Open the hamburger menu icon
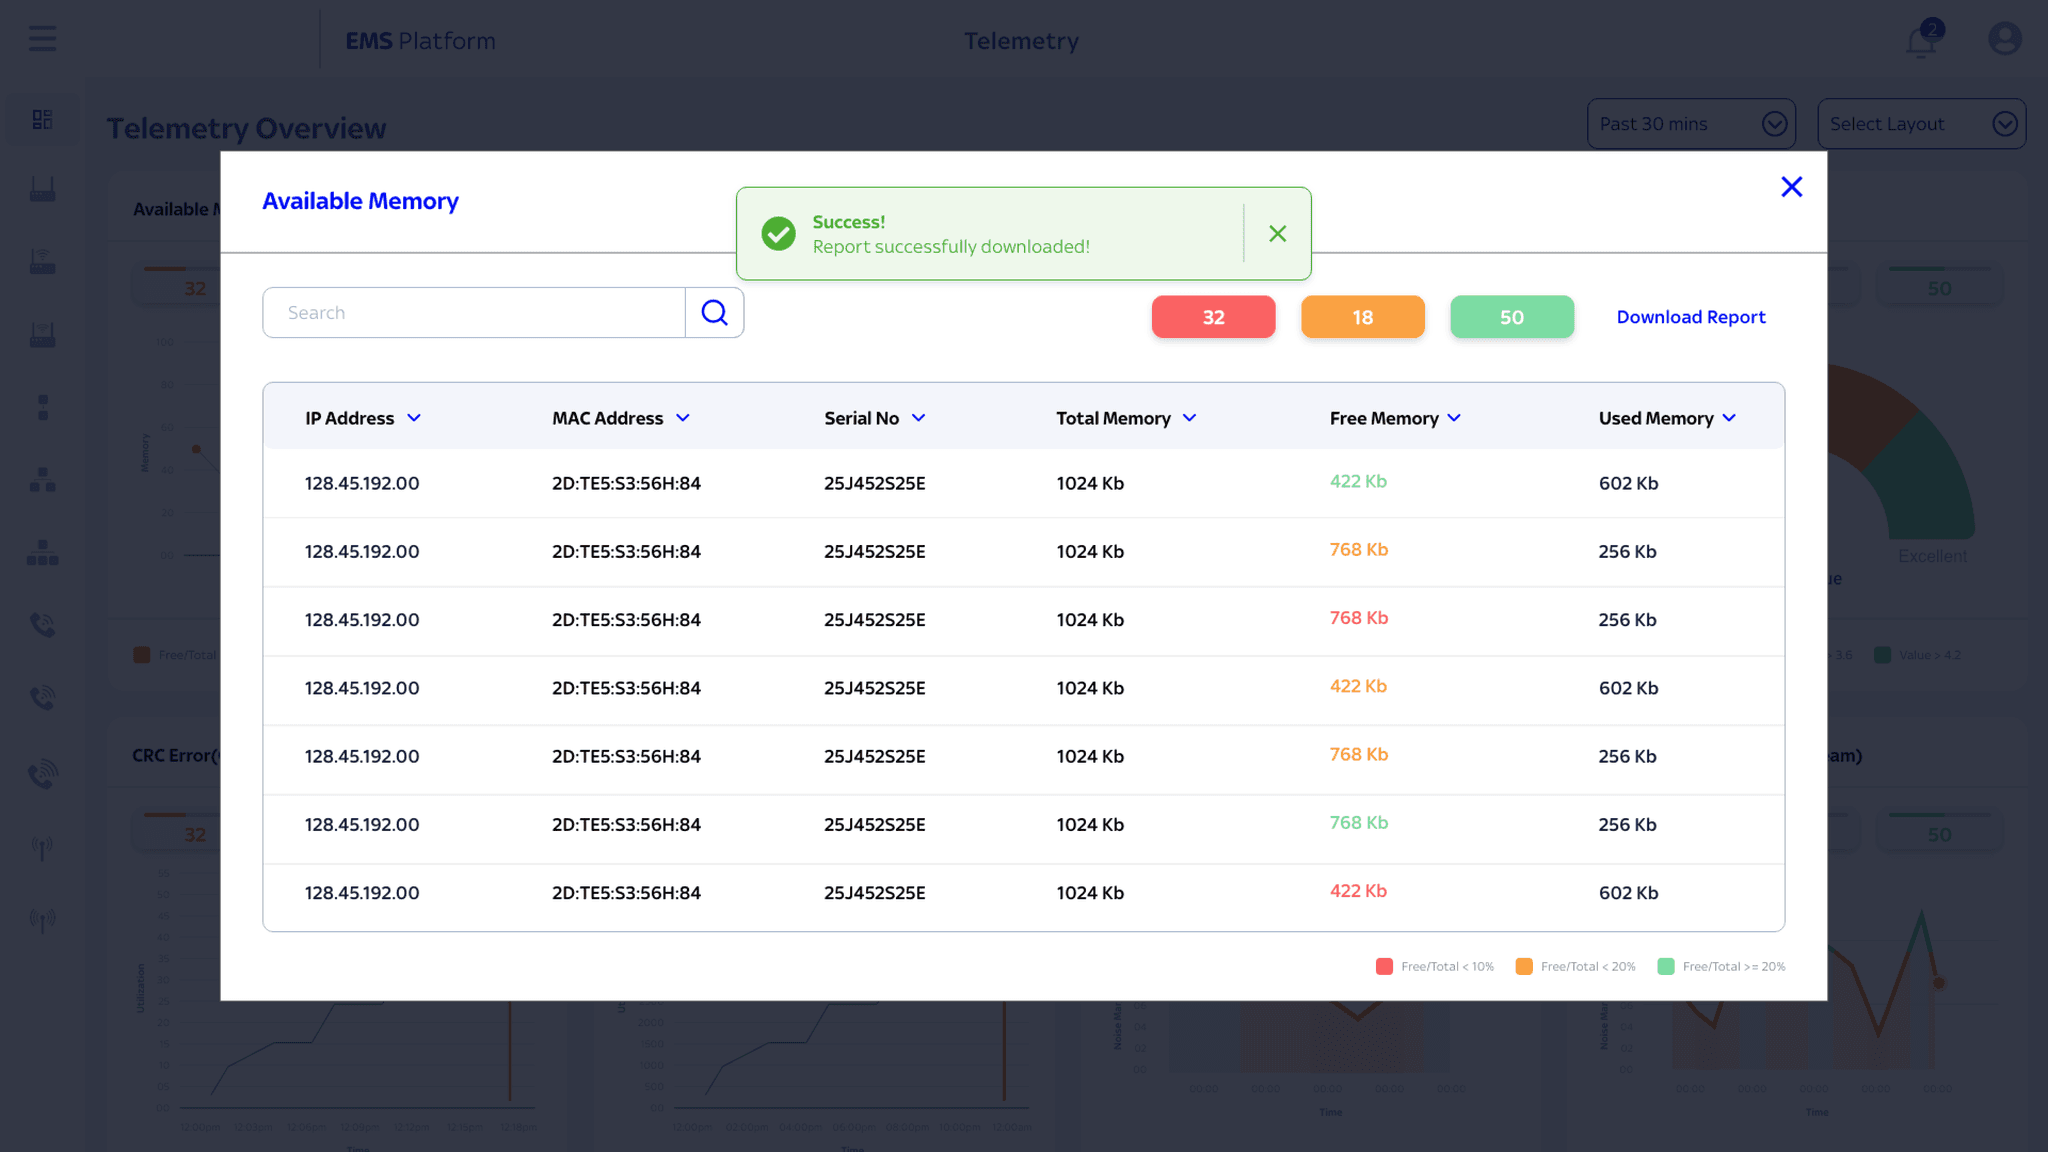The width and height of the screenshot is (2048, 1152). click(x=42, y=40)
